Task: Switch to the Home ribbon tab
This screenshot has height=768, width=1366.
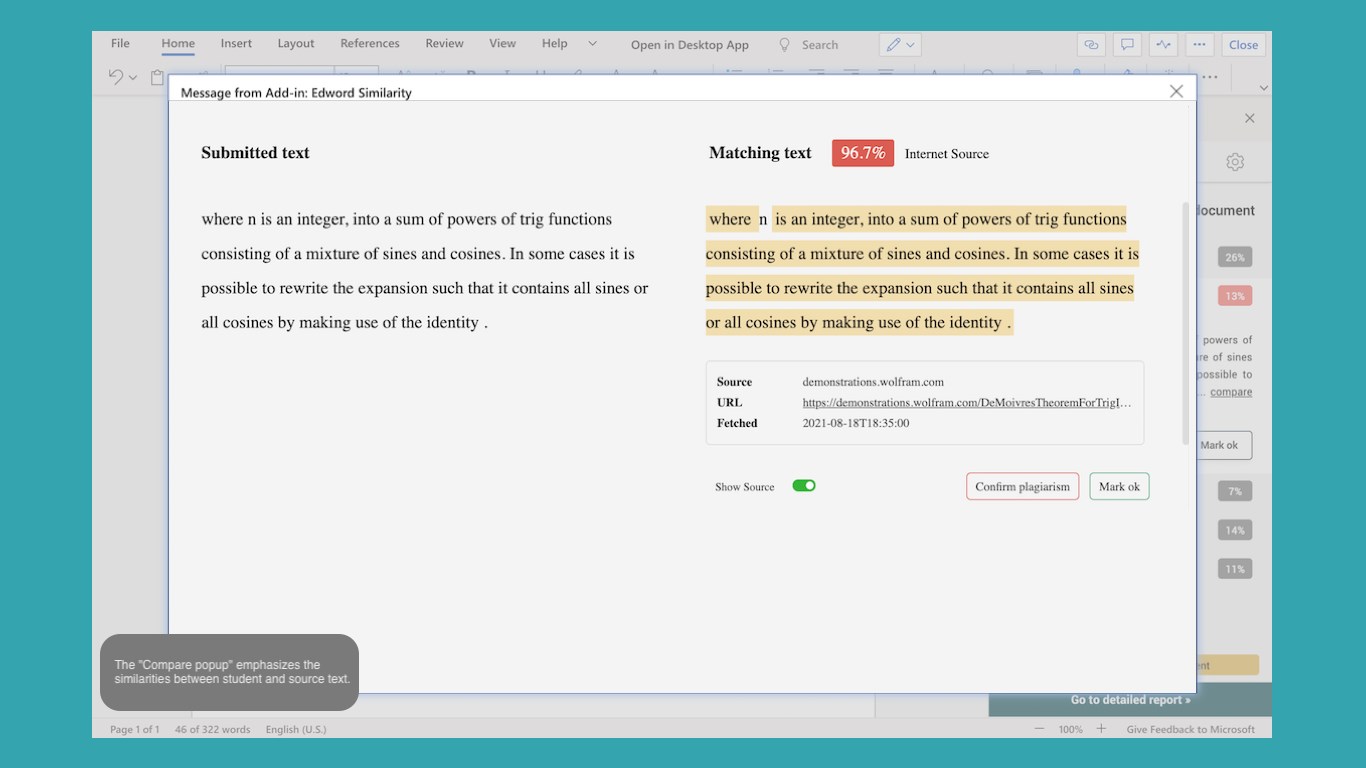Action: tap(178, 44)
